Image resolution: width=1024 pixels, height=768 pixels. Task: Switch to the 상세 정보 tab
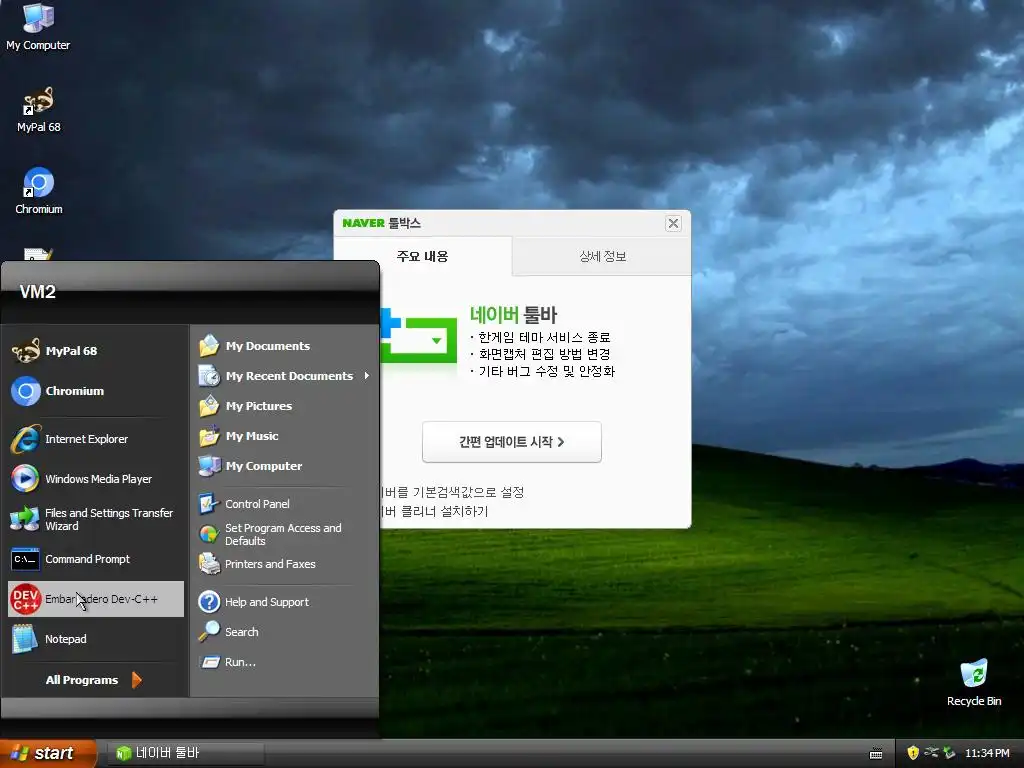pyautogui.click(x=602, y=256)
